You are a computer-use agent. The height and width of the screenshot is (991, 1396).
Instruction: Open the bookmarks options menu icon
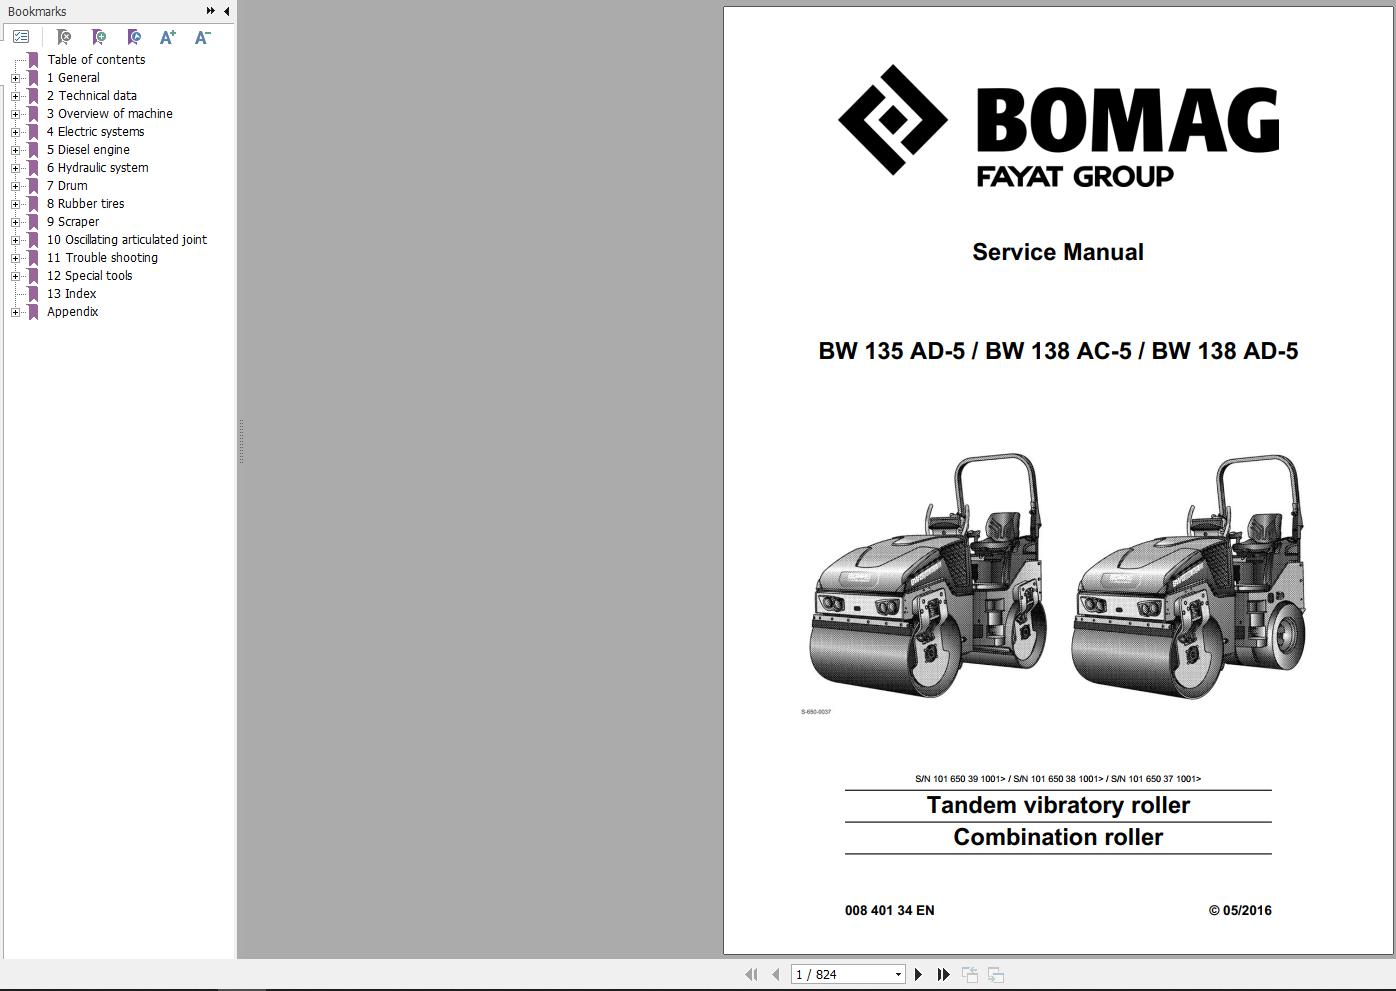click(21, 37)
